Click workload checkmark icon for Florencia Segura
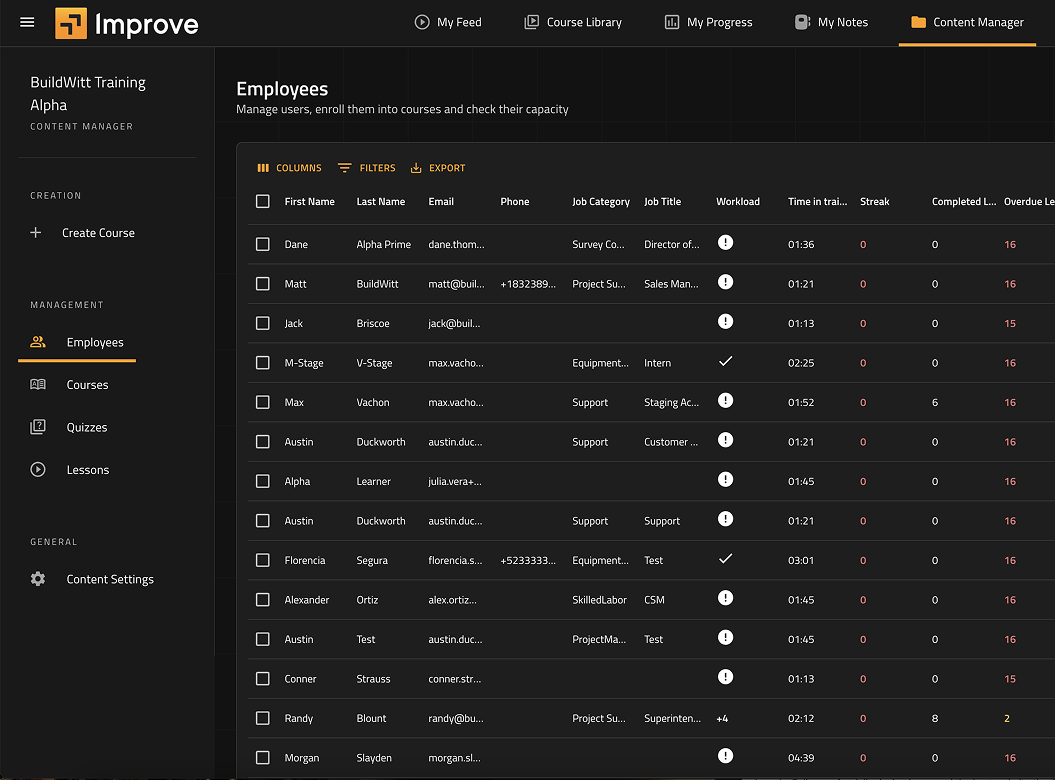The height and width of the screenshot is (780, 1055). [x=726, y=559]
